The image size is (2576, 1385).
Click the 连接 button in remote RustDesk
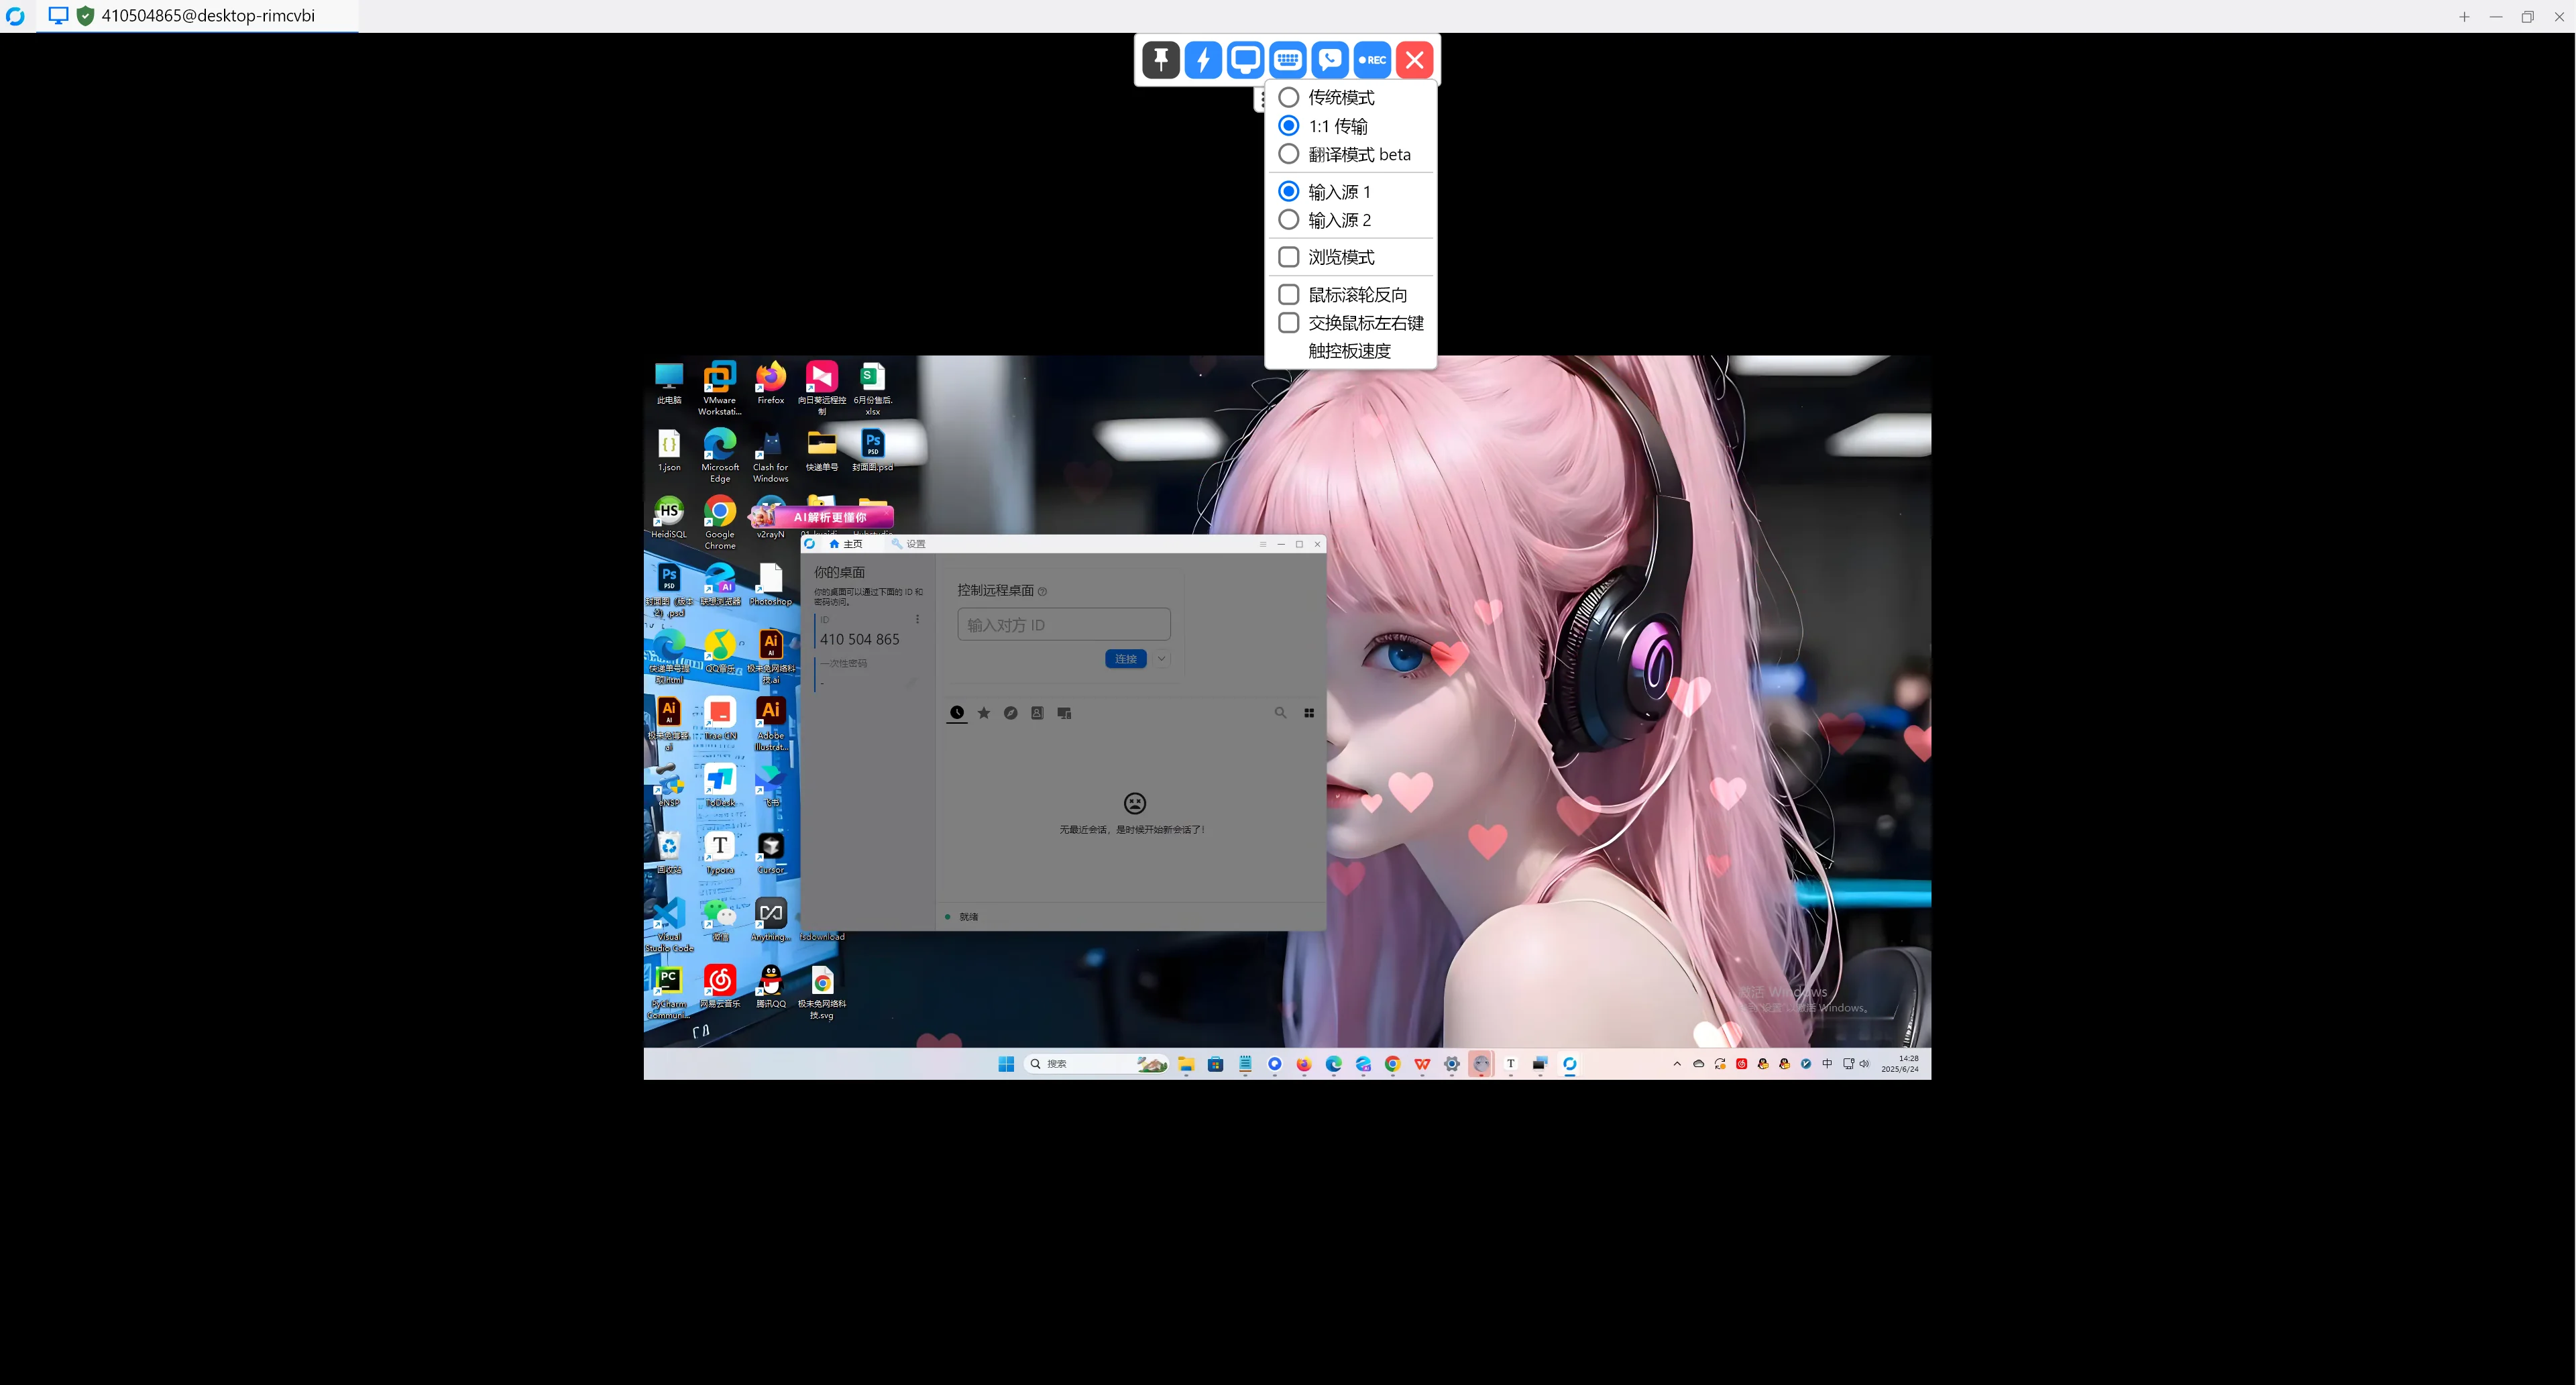click(1126, 659)
